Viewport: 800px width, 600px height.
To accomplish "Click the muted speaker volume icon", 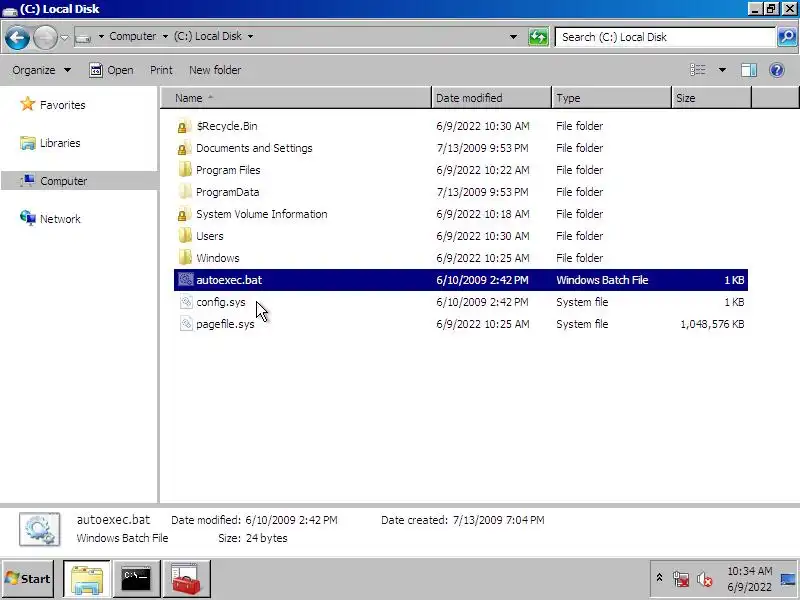I will pos(705,579).
